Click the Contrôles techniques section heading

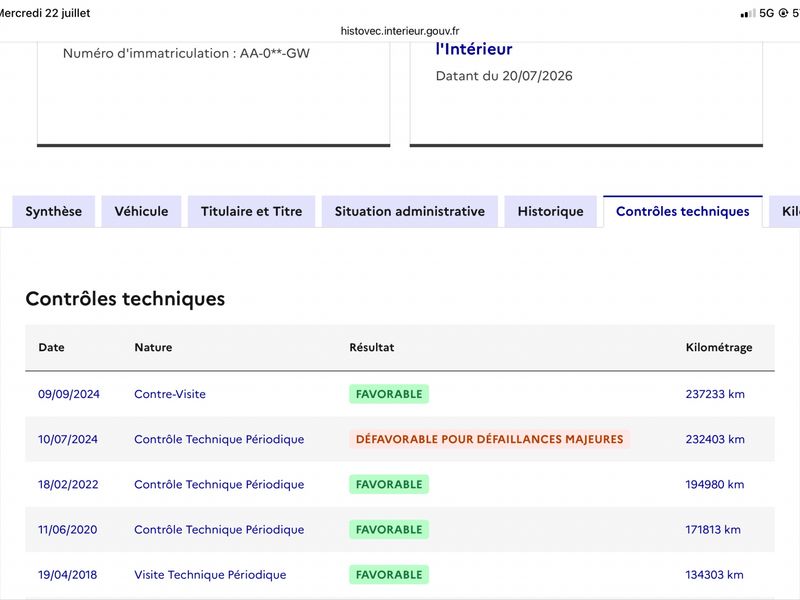(x=125, y=299)
